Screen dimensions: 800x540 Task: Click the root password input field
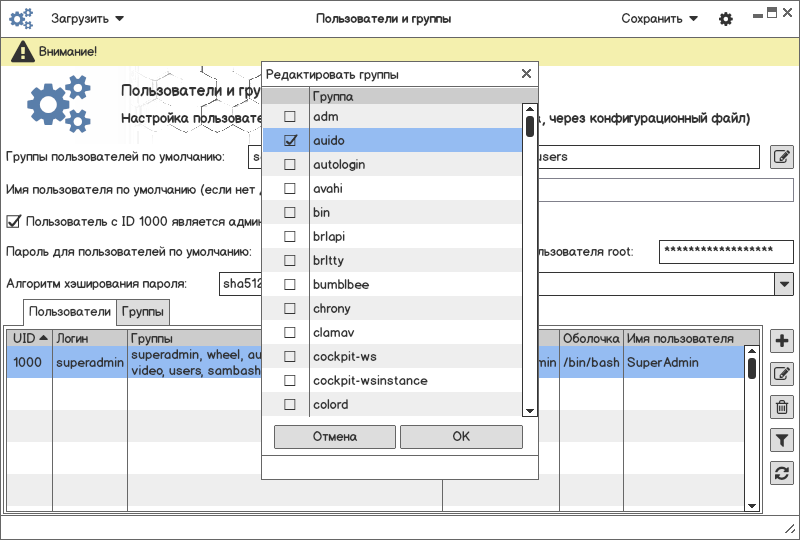(x=725, y=252)
